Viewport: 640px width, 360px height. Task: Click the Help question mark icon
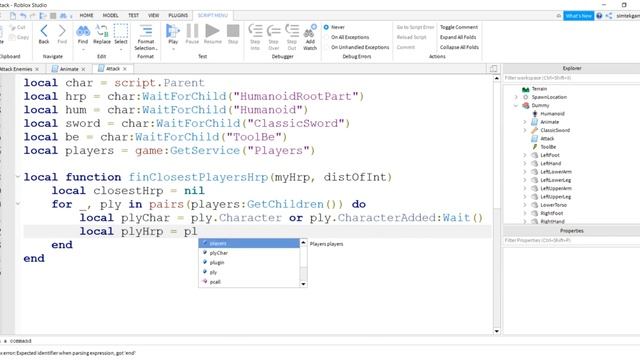pyautogui.click(x=599, y=16)
